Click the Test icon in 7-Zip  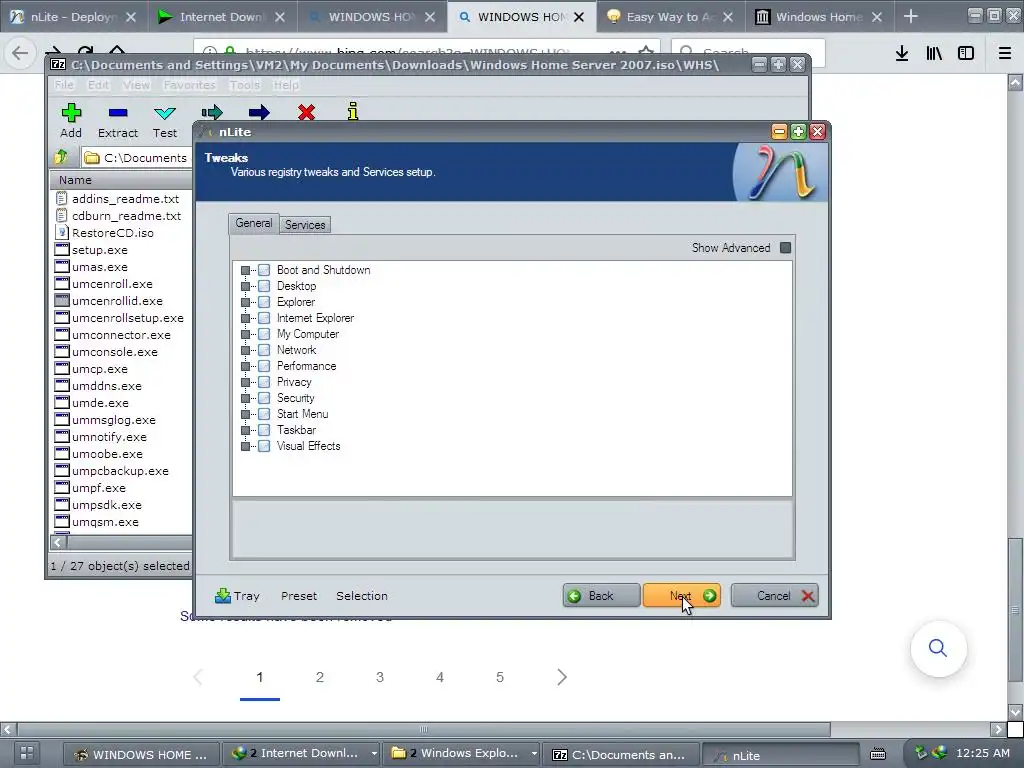click(x=165, y=114)
